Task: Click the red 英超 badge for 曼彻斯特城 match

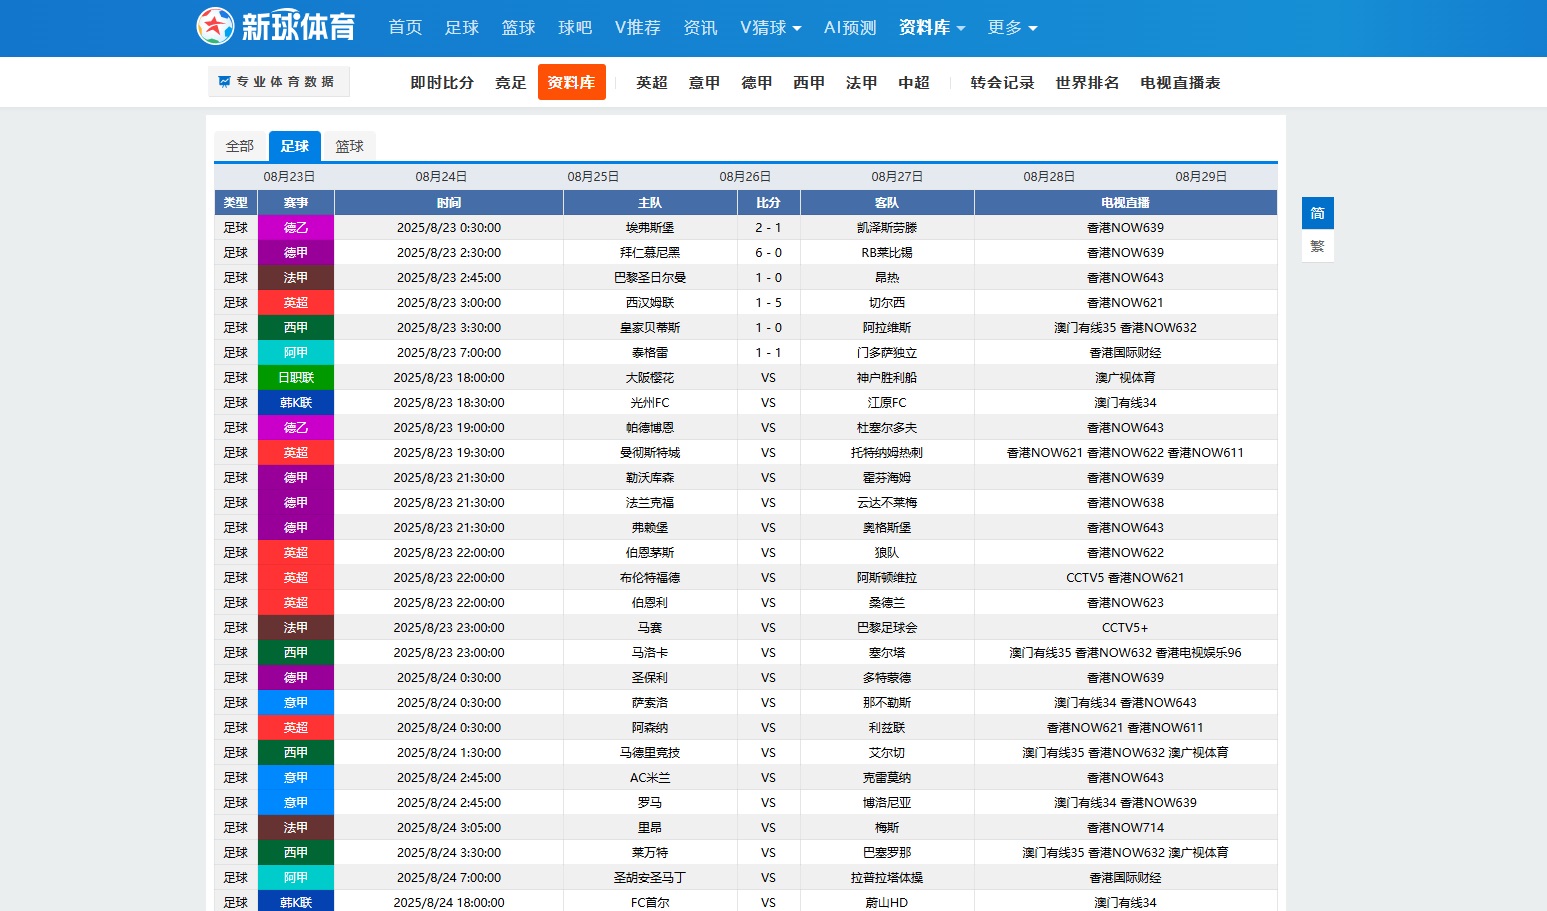Action: coord(295,452)
